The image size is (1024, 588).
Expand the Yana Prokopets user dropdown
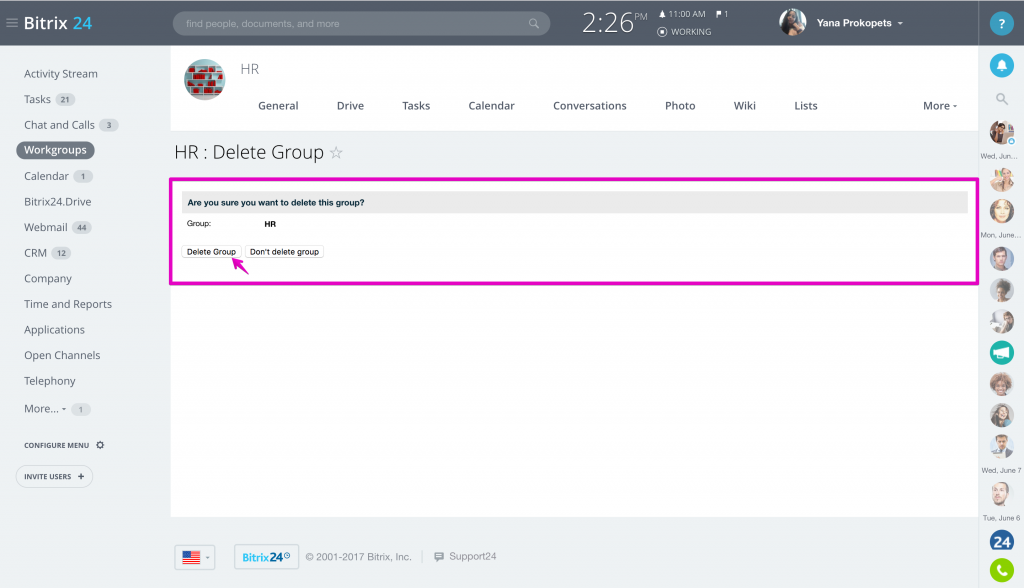coord(900,24)
